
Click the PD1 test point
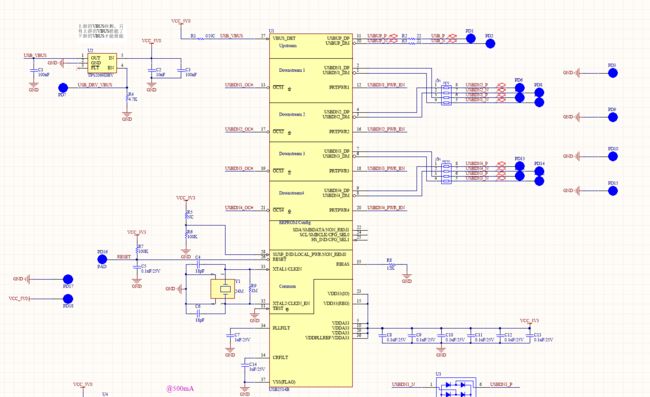pyautogui.click(x=471, y=39)
